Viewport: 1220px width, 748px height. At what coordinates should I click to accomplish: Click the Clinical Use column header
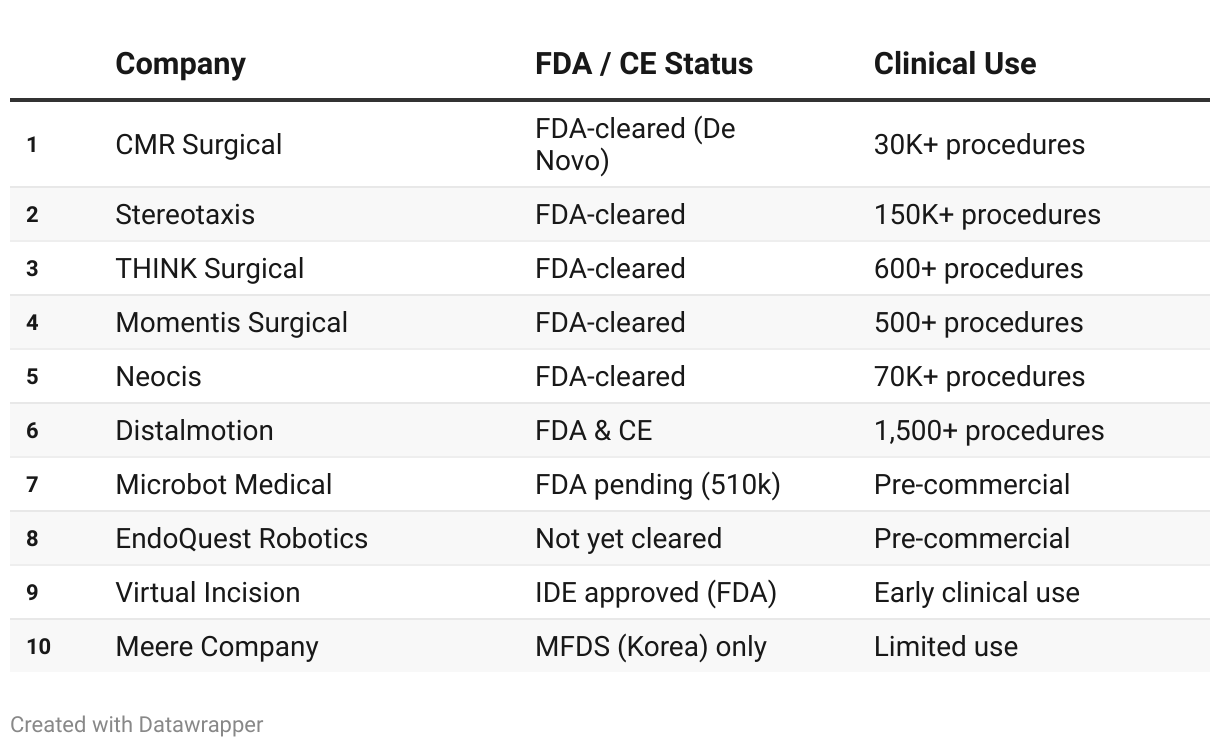coord(954,64)
